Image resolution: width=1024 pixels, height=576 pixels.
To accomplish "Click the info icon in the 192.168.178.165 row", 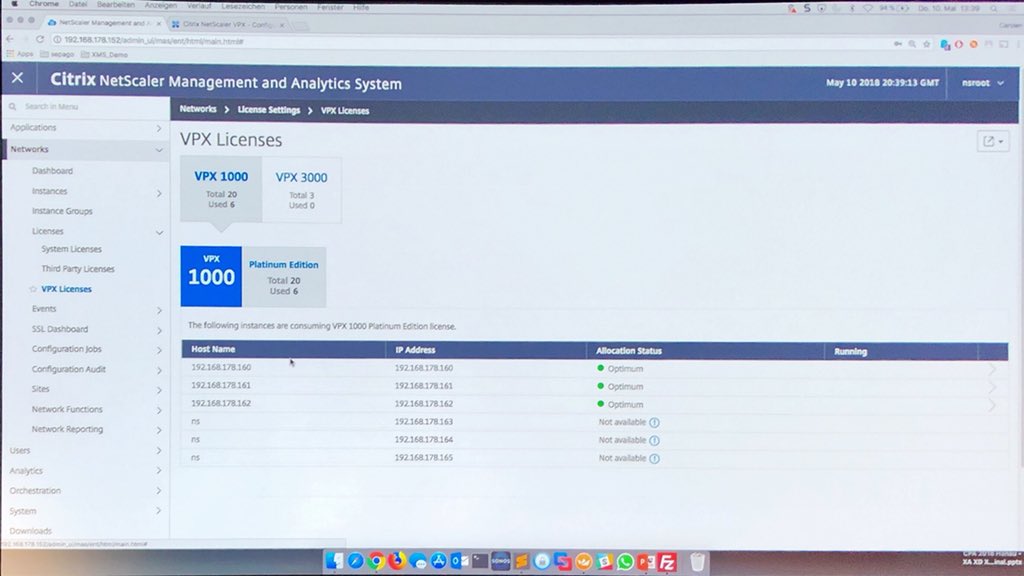I will 655,458.
